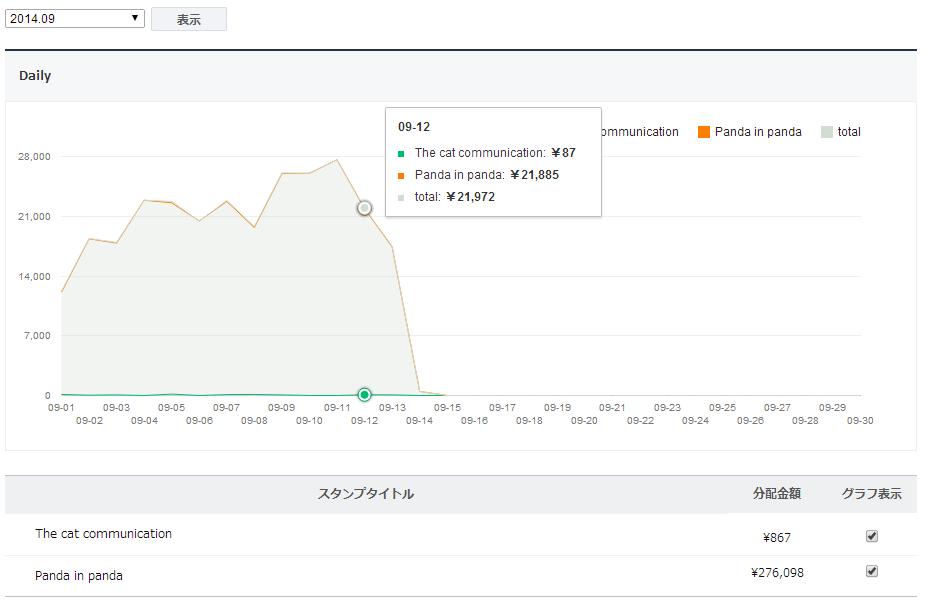
Task: Click the grey square in tooltip
Action: (x=401, y=198)
